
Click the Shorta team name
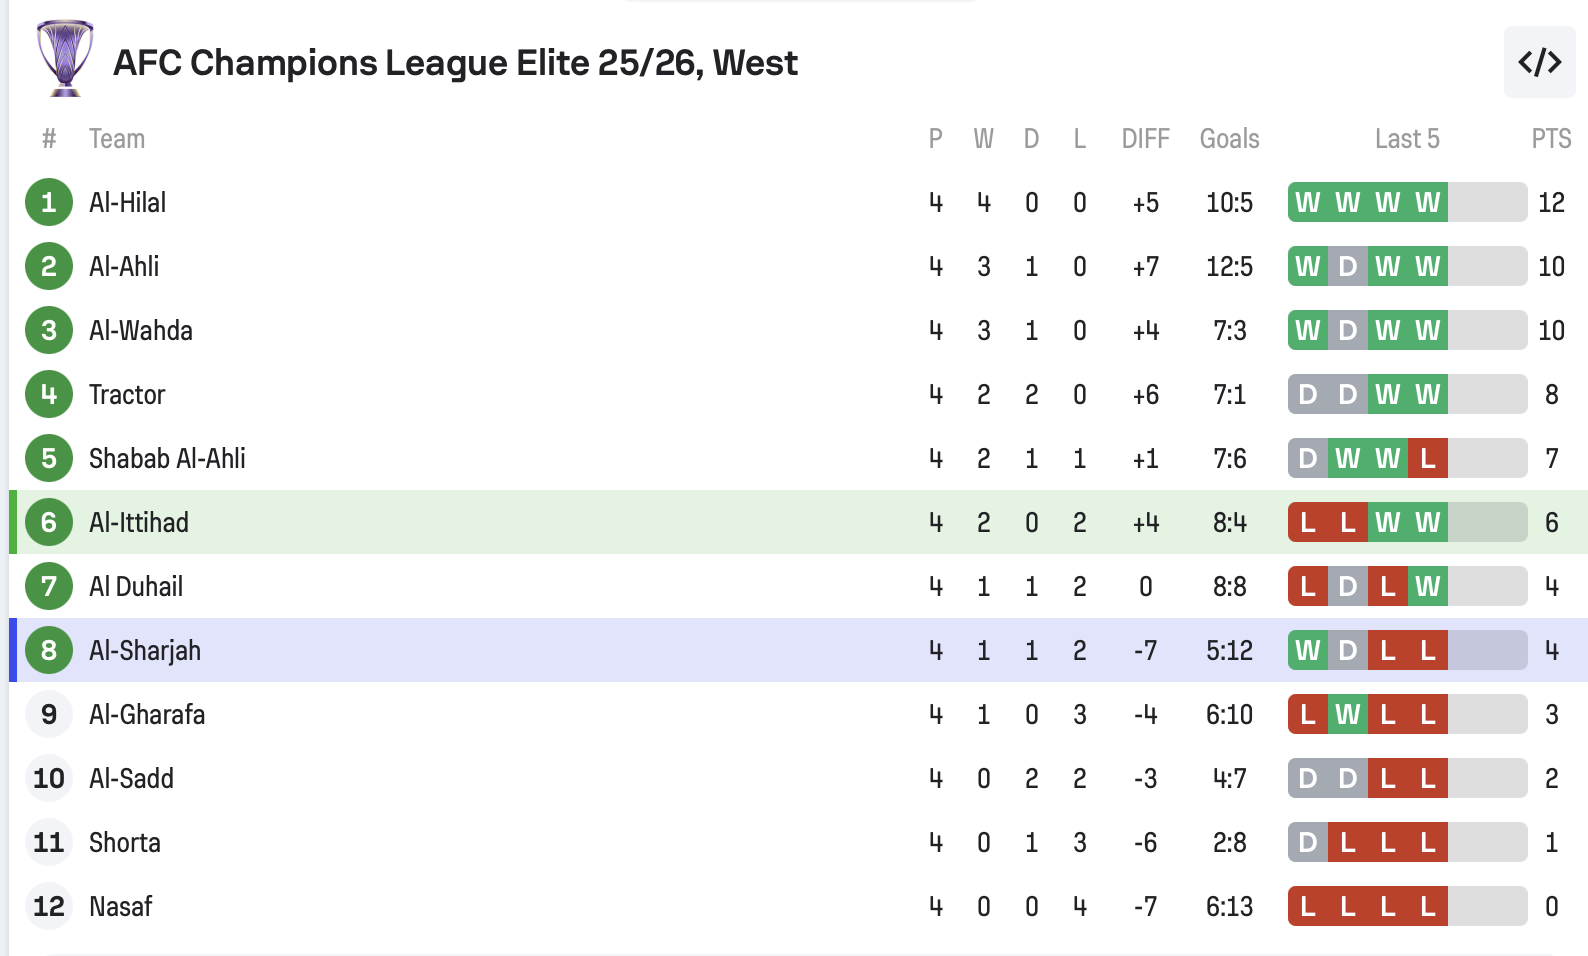(125, 843)
